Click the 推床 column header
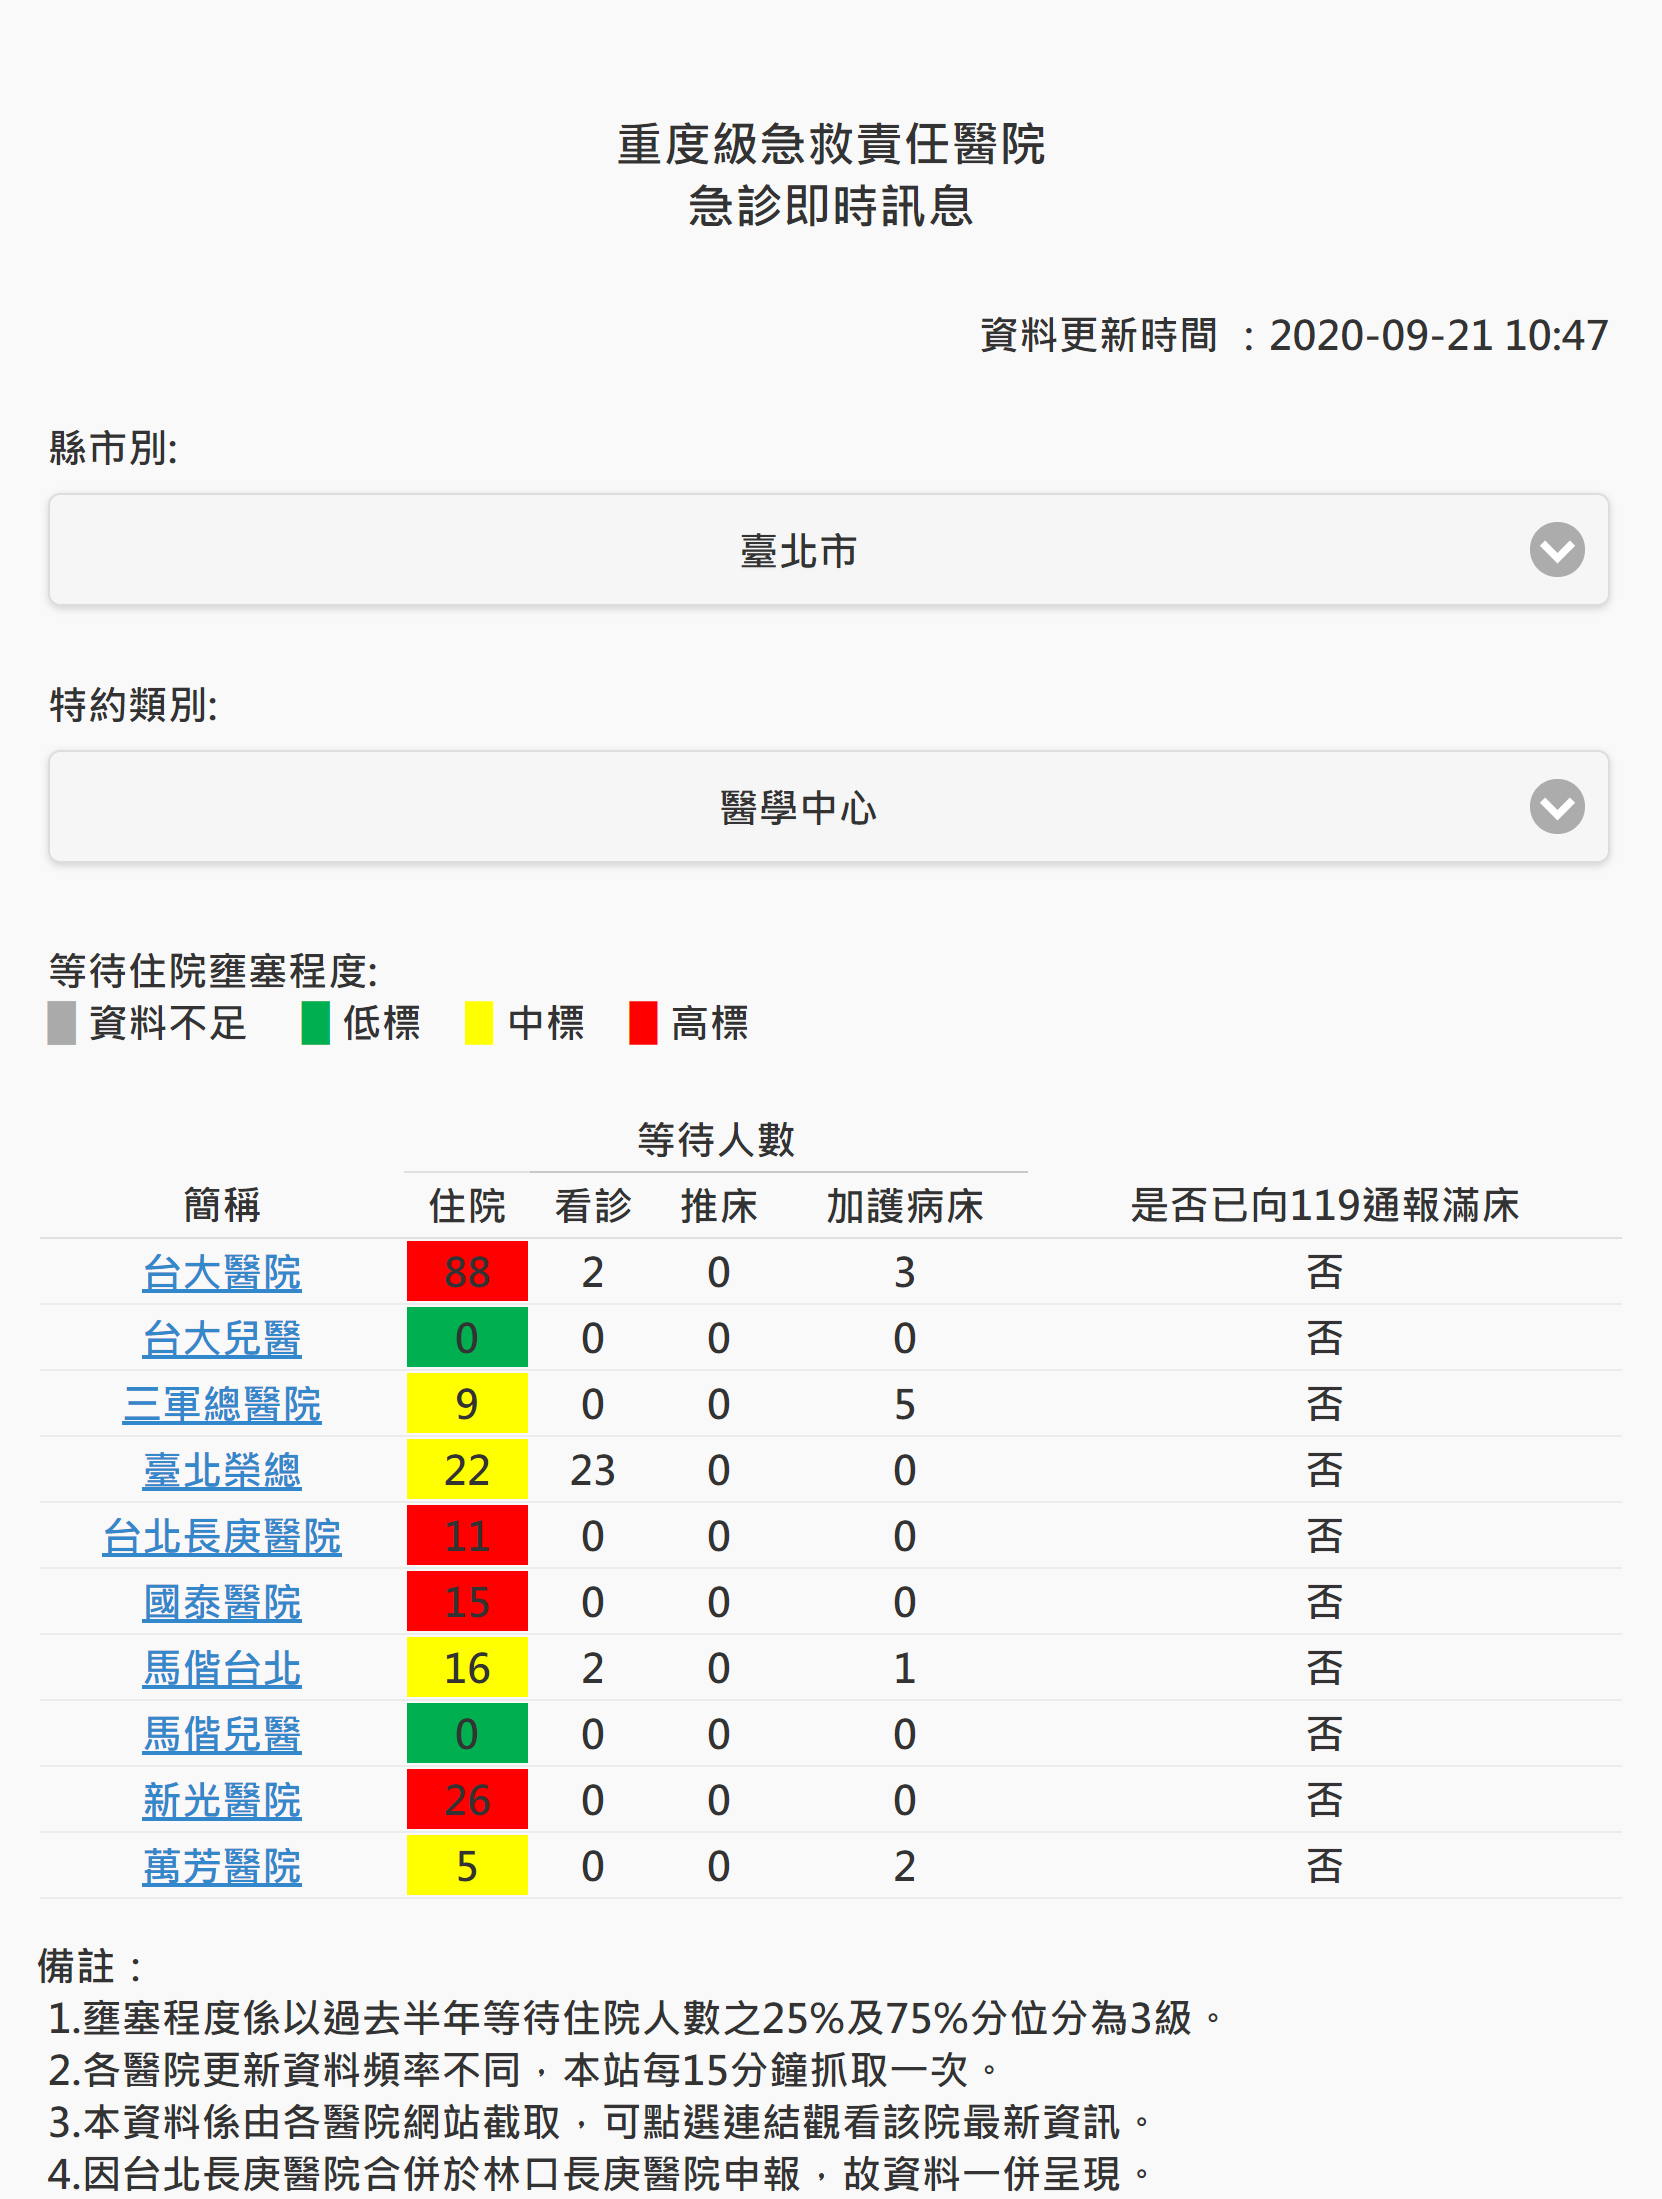This screenshot has width=1662, height=2199. tap(719, 1205)
